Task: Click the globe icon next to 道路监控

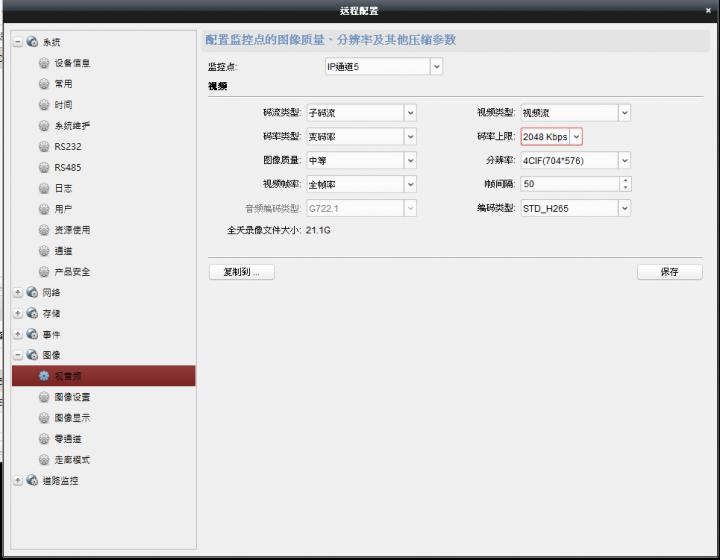Action: coord(32,480)
